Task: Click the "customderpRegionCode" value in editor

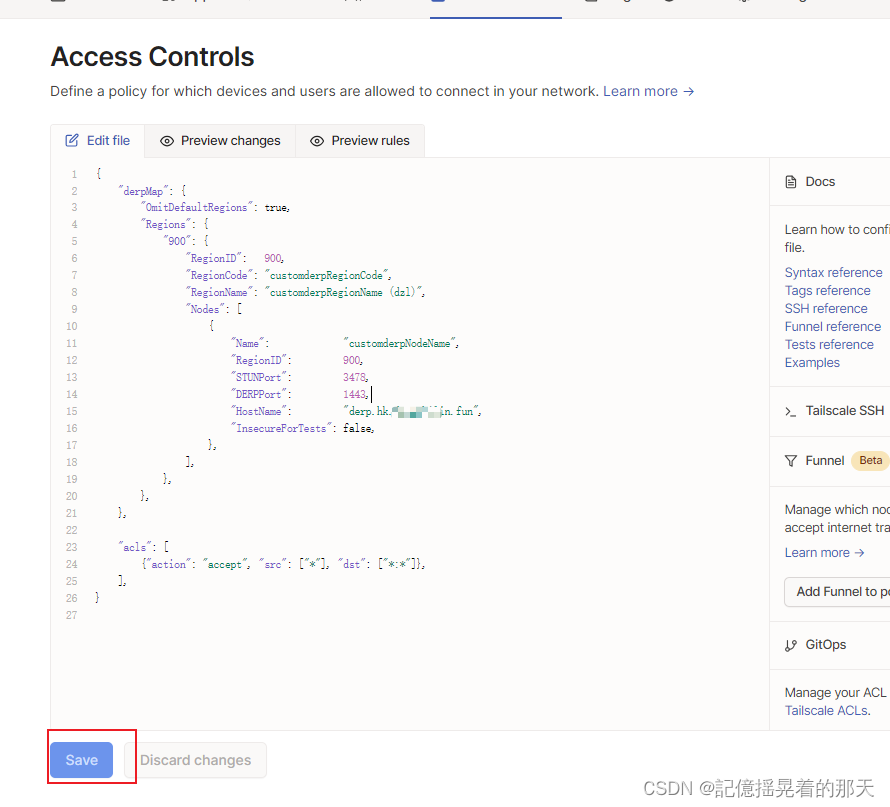Action: (328, 275)
